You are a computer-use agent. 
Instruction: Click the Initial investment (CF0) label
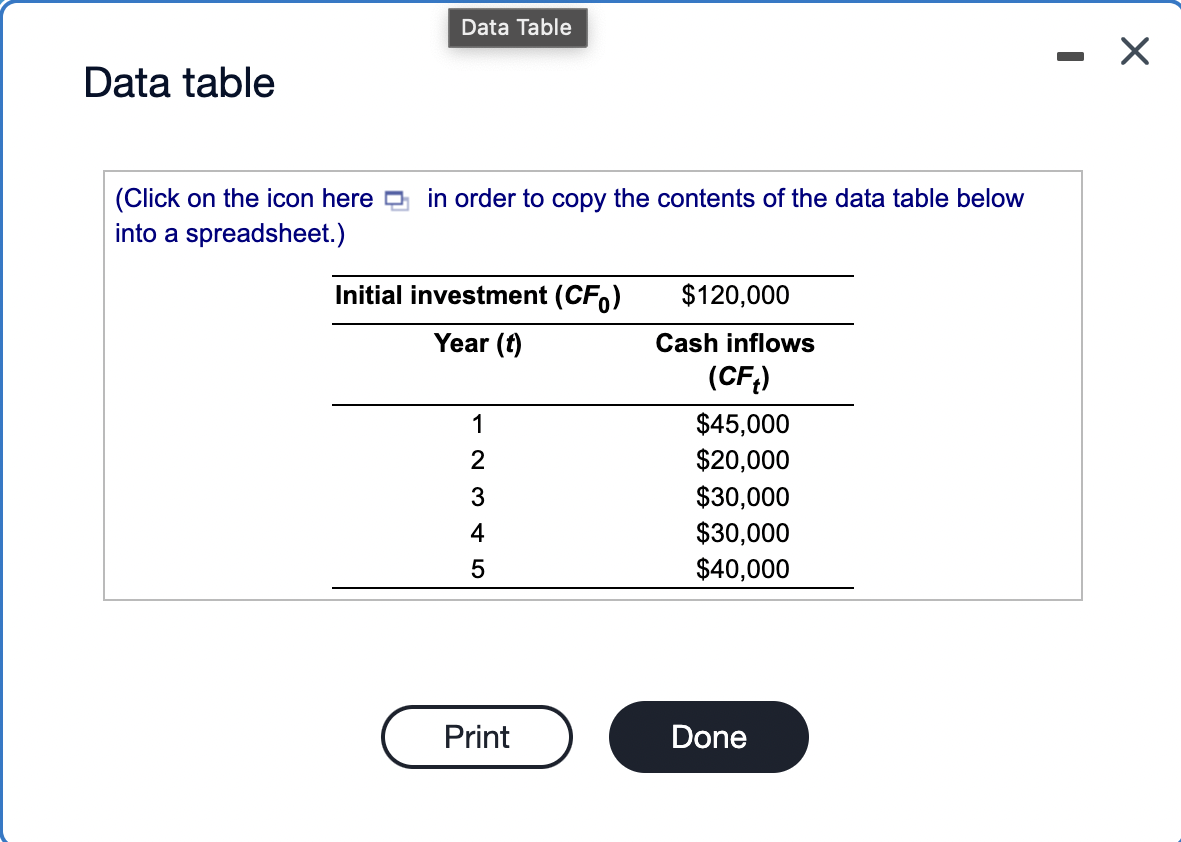click(478, 296)
